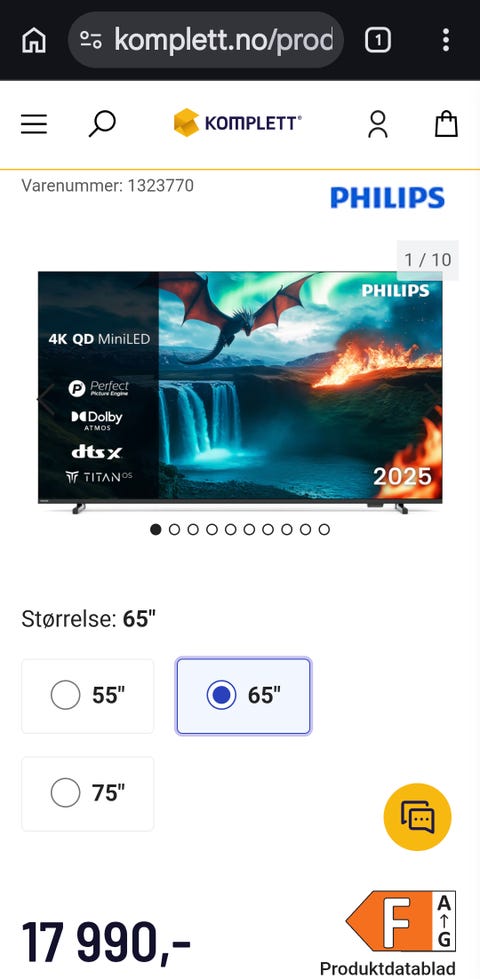Image resolution: width=480 pixels, height=979 pixels.
Task: Show previous product image with left arrow
Action: click(x=47, y=397)
